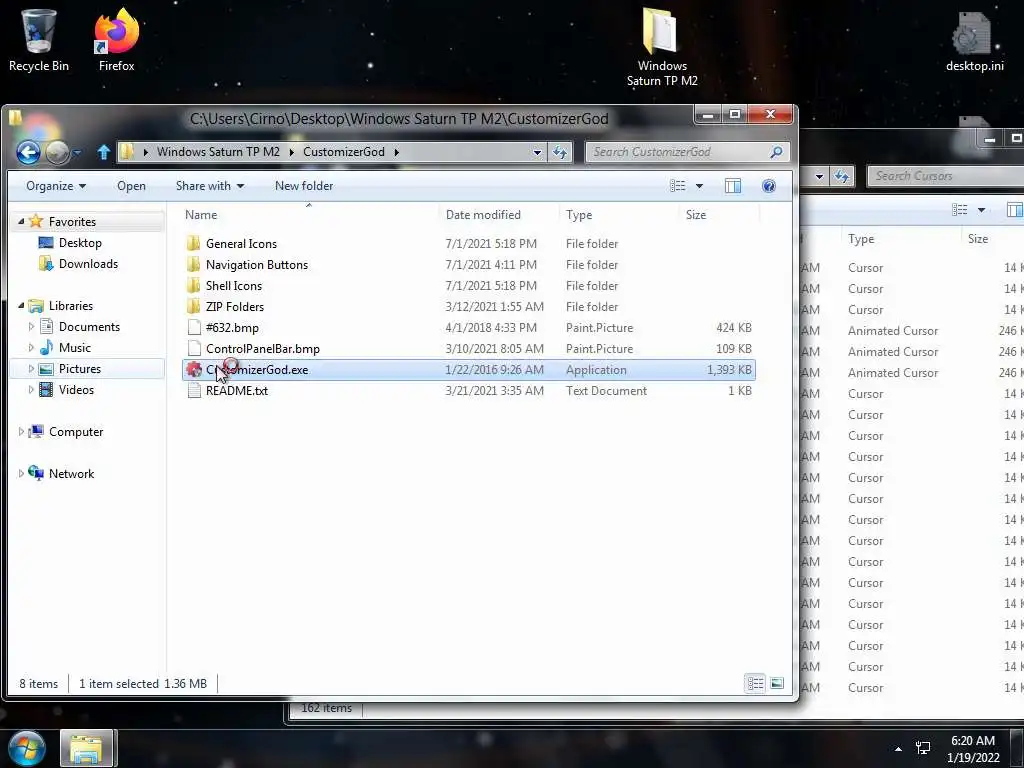Expand the Network tree node
The image size is (1024, 768).
click(21, 473)
